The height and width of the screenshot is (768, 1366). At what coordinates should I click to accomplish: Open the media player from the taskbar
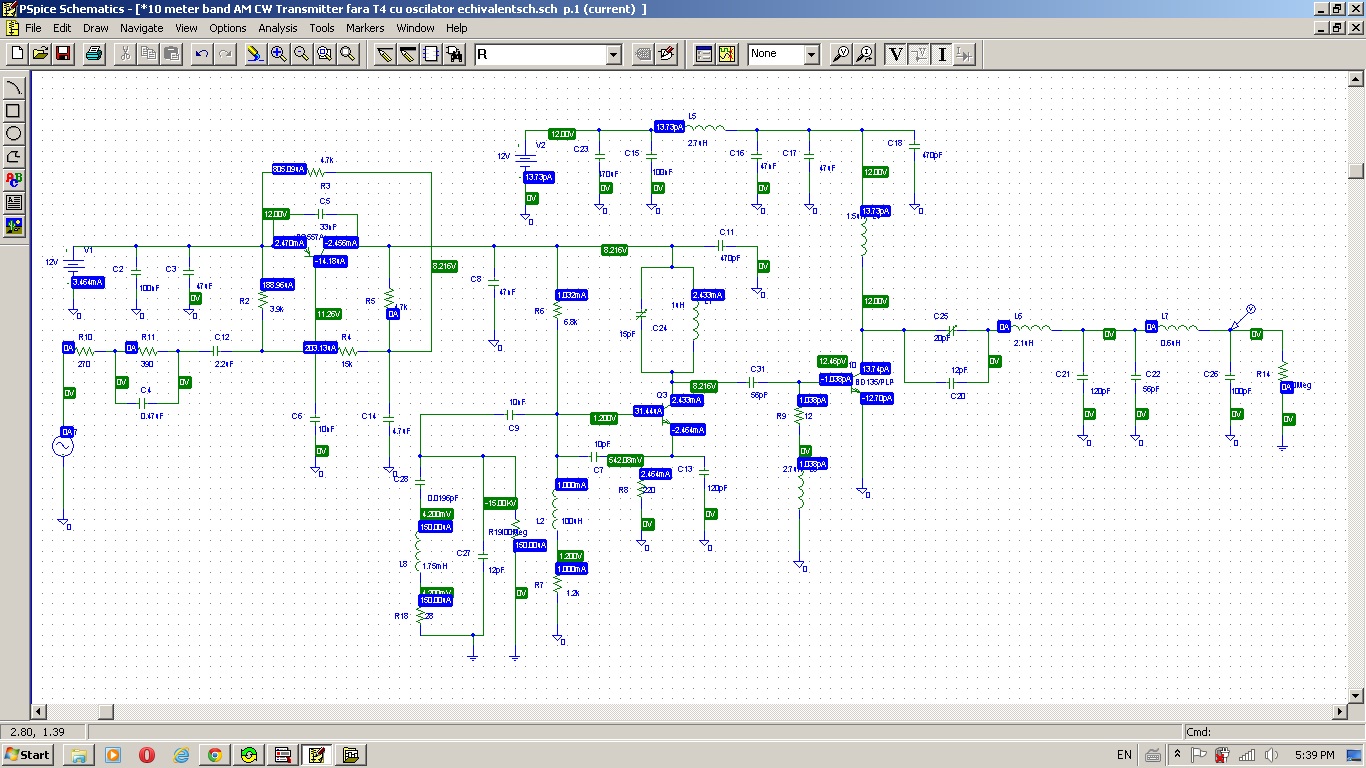pos(113,754)
